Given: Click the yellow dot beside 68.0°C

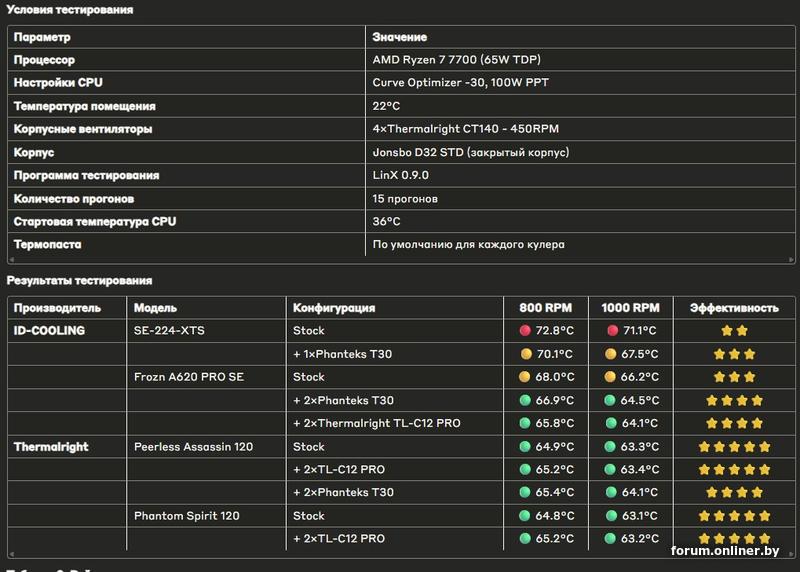Looking at the screenshot, I should tap(524, 377).
